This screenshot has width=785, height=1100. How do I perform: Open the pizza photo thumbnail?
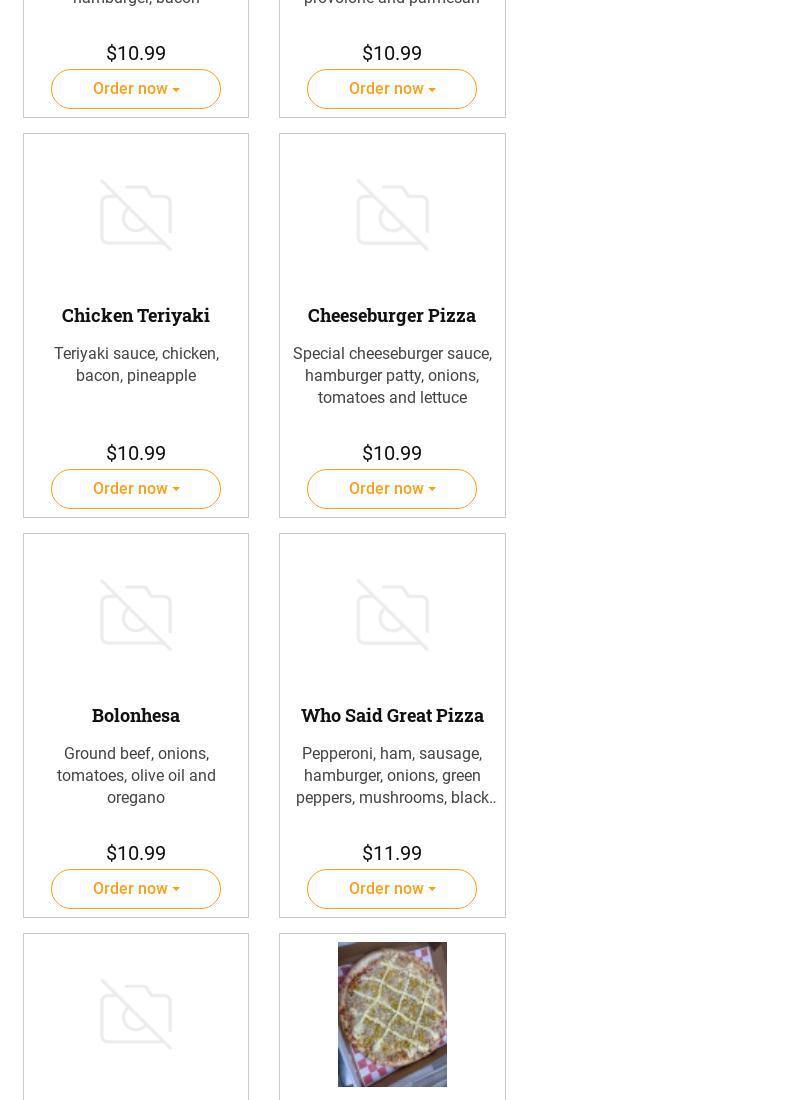click(392, 1014)
